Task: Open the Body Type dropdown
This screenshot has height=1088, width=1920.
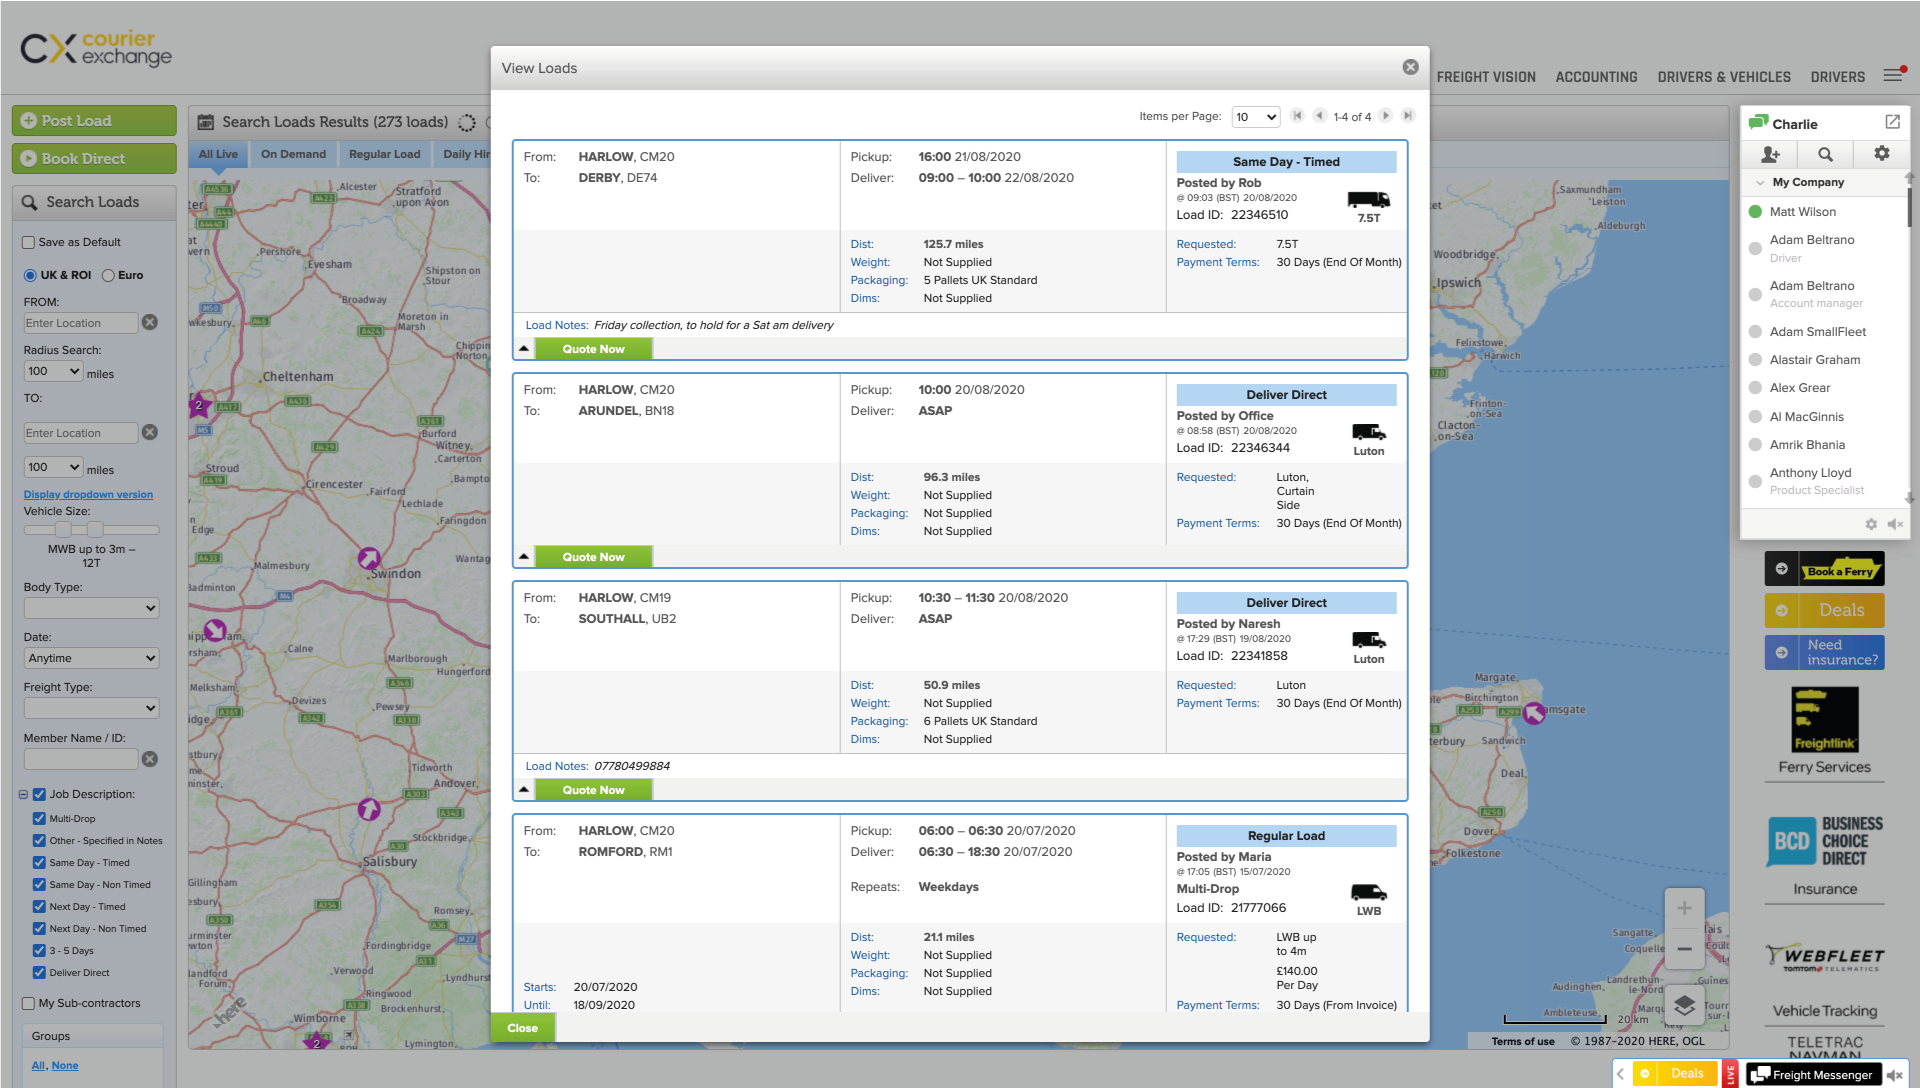Action: (91, 608)
